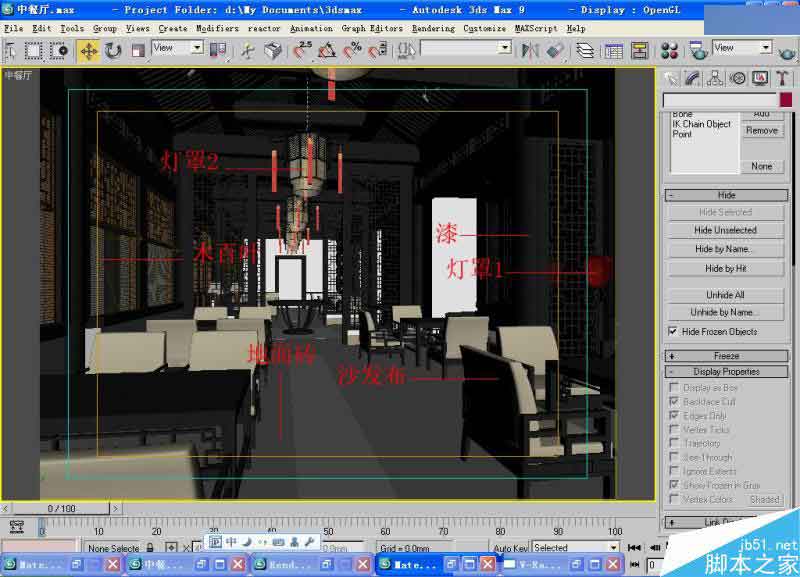Viewport: 800px width, 577px height.
Task: Open the Reference Coordinate System View dropdown
Action: 196,48
